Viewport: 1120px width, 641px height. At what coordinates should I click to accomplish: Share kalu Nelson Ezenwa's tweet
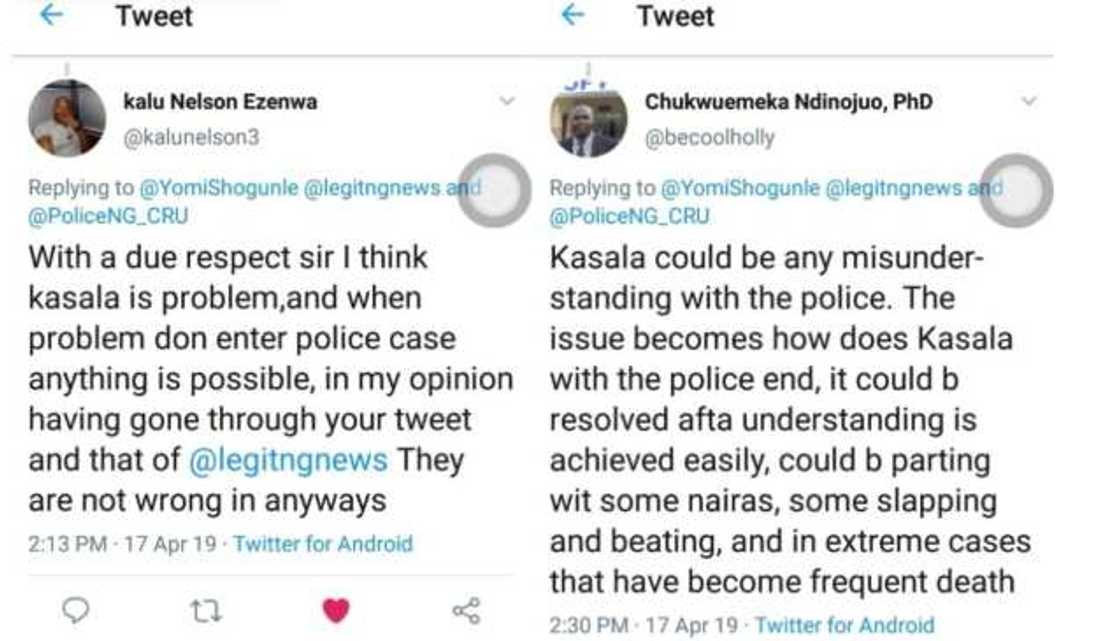(466, 609)
